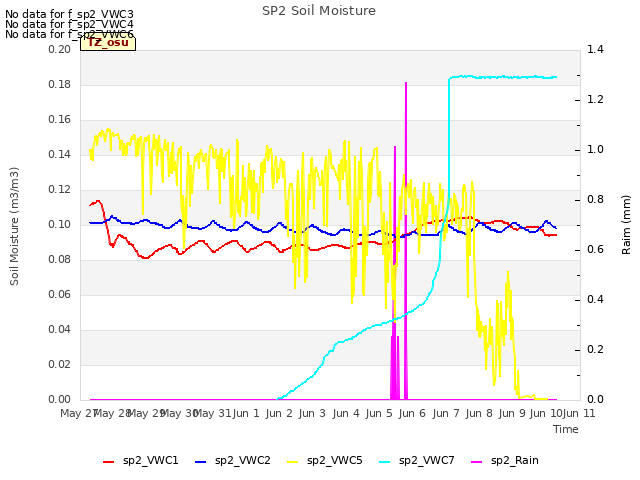Click the 'No data for f_sp2_VWC4' message
Image resolution: width=640 pixels, height=480 pixels.
[x=69, y=24]
